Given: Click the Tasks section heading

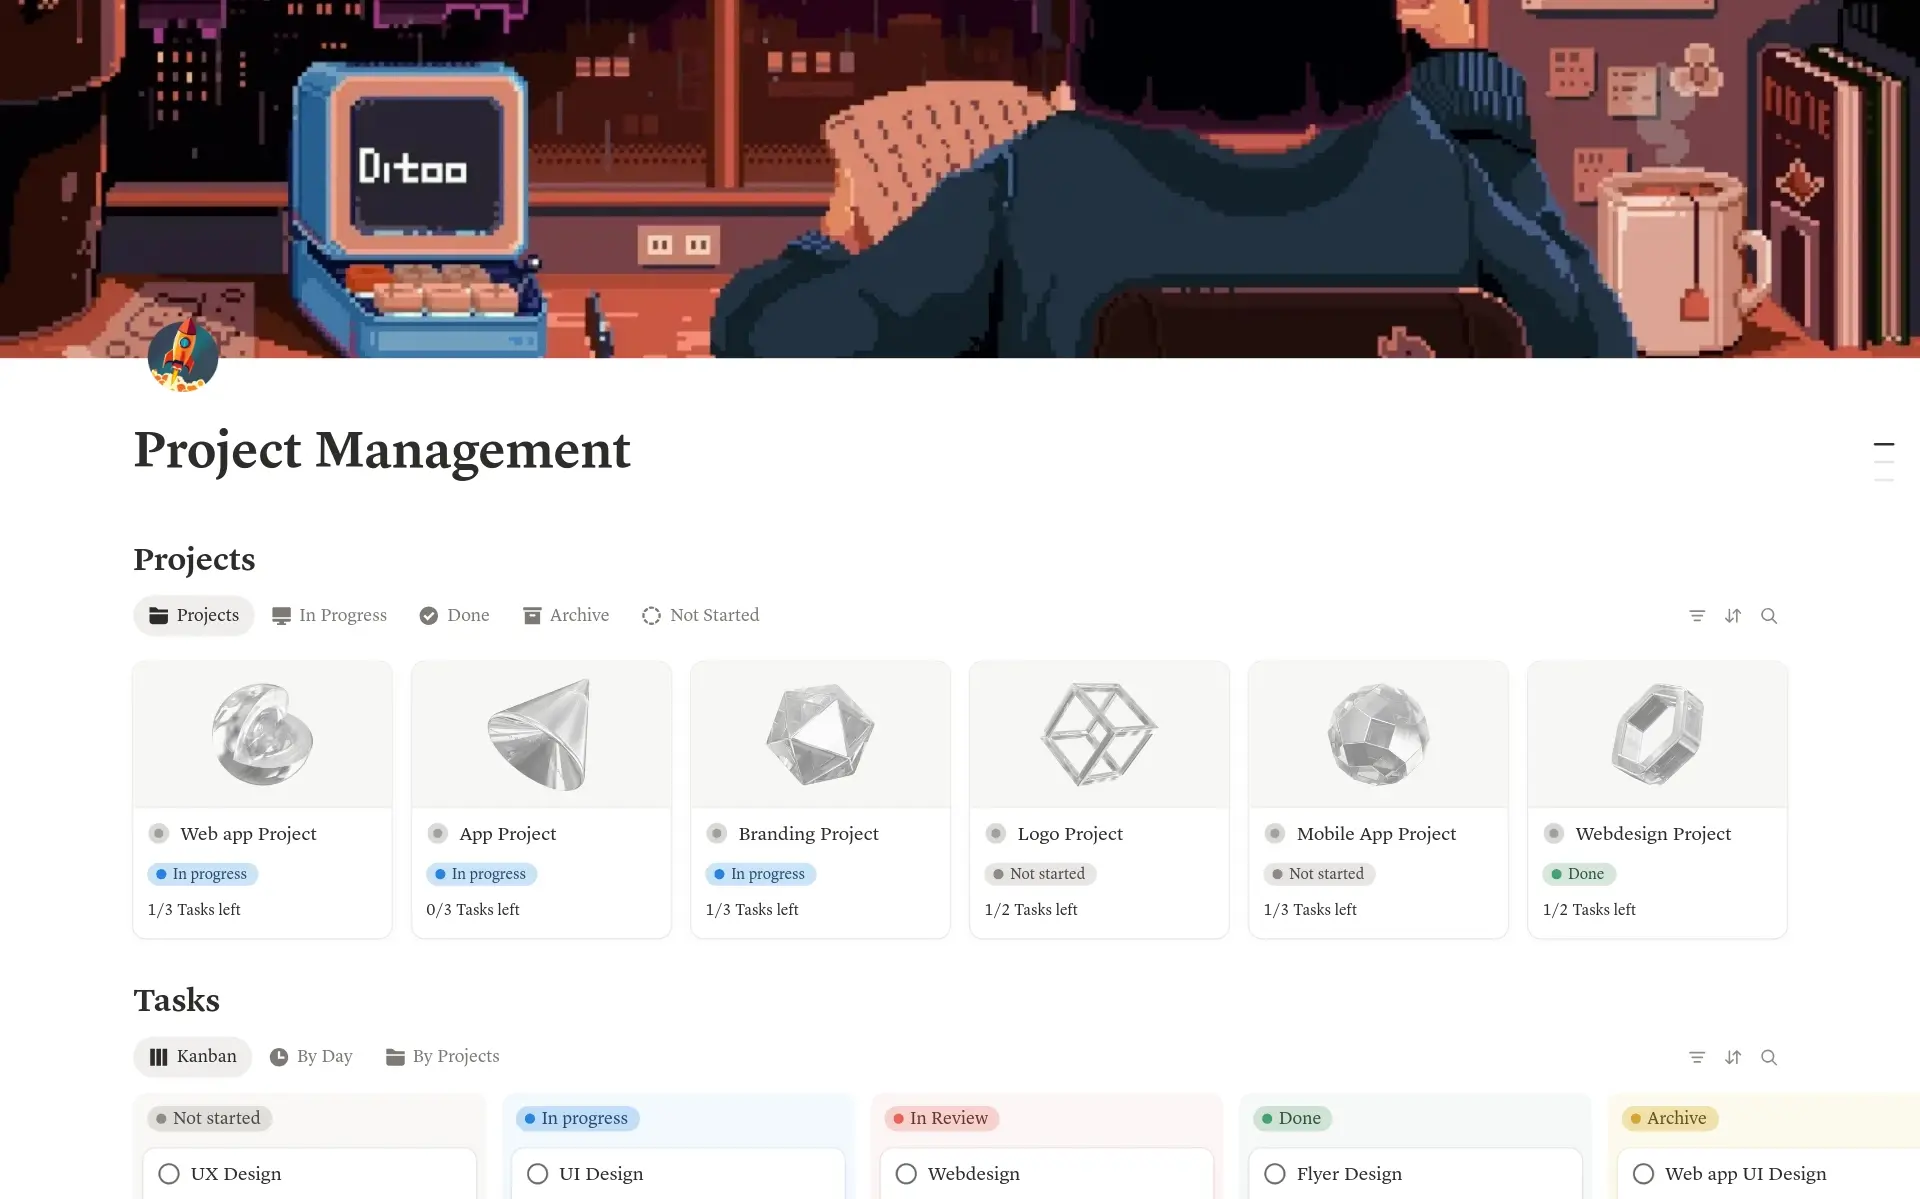Looking at the screenshot, I should point(177,1000).
